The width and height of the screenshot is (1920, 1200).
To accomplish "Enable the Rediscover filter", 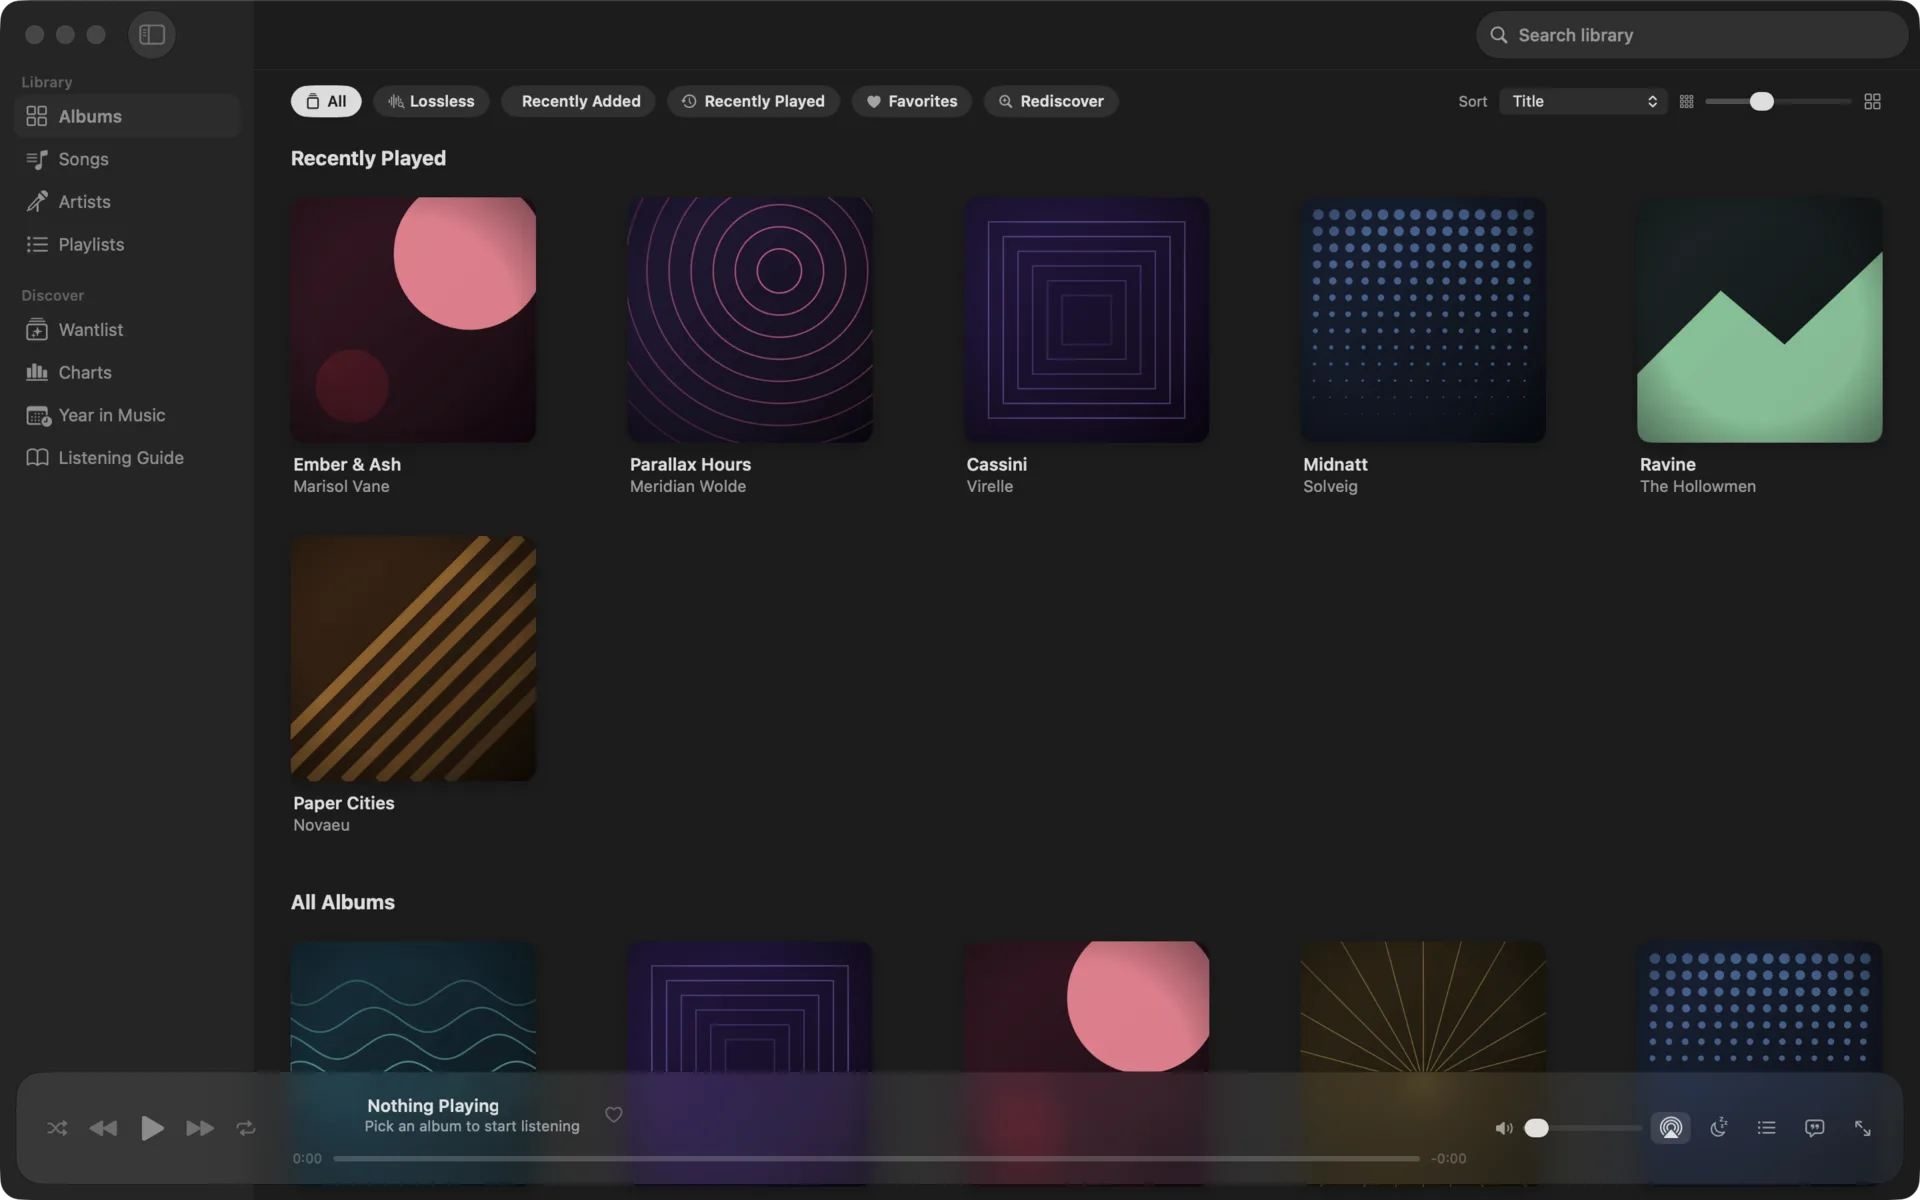I will (x=1051, y=101).
